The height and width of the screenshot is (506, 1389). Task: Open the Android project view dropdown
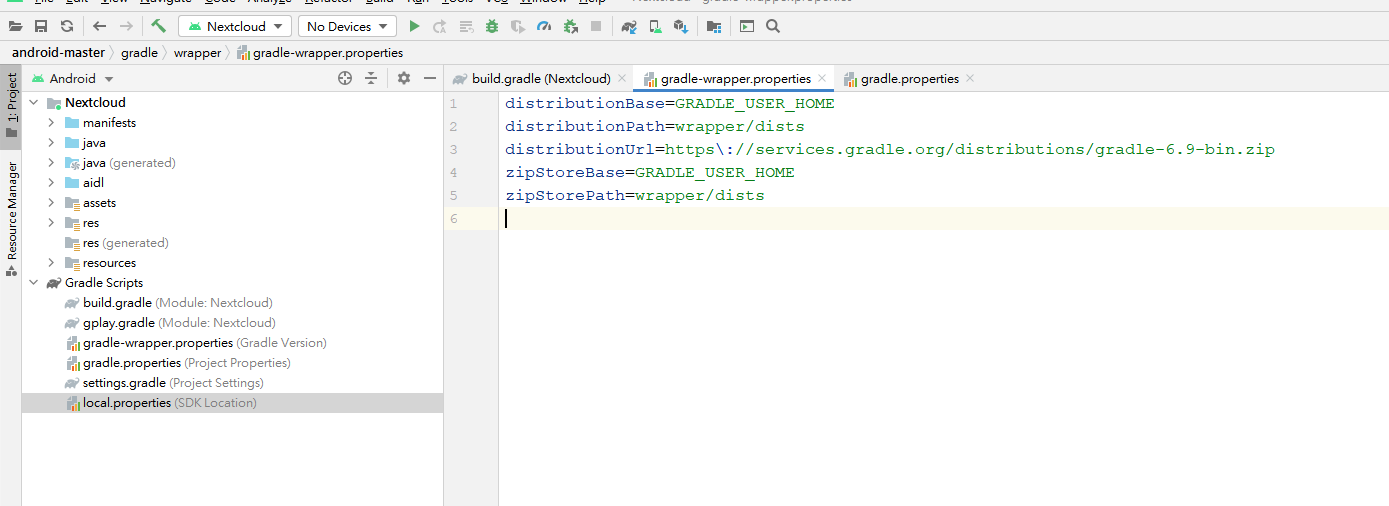click(x=72, y=79)
